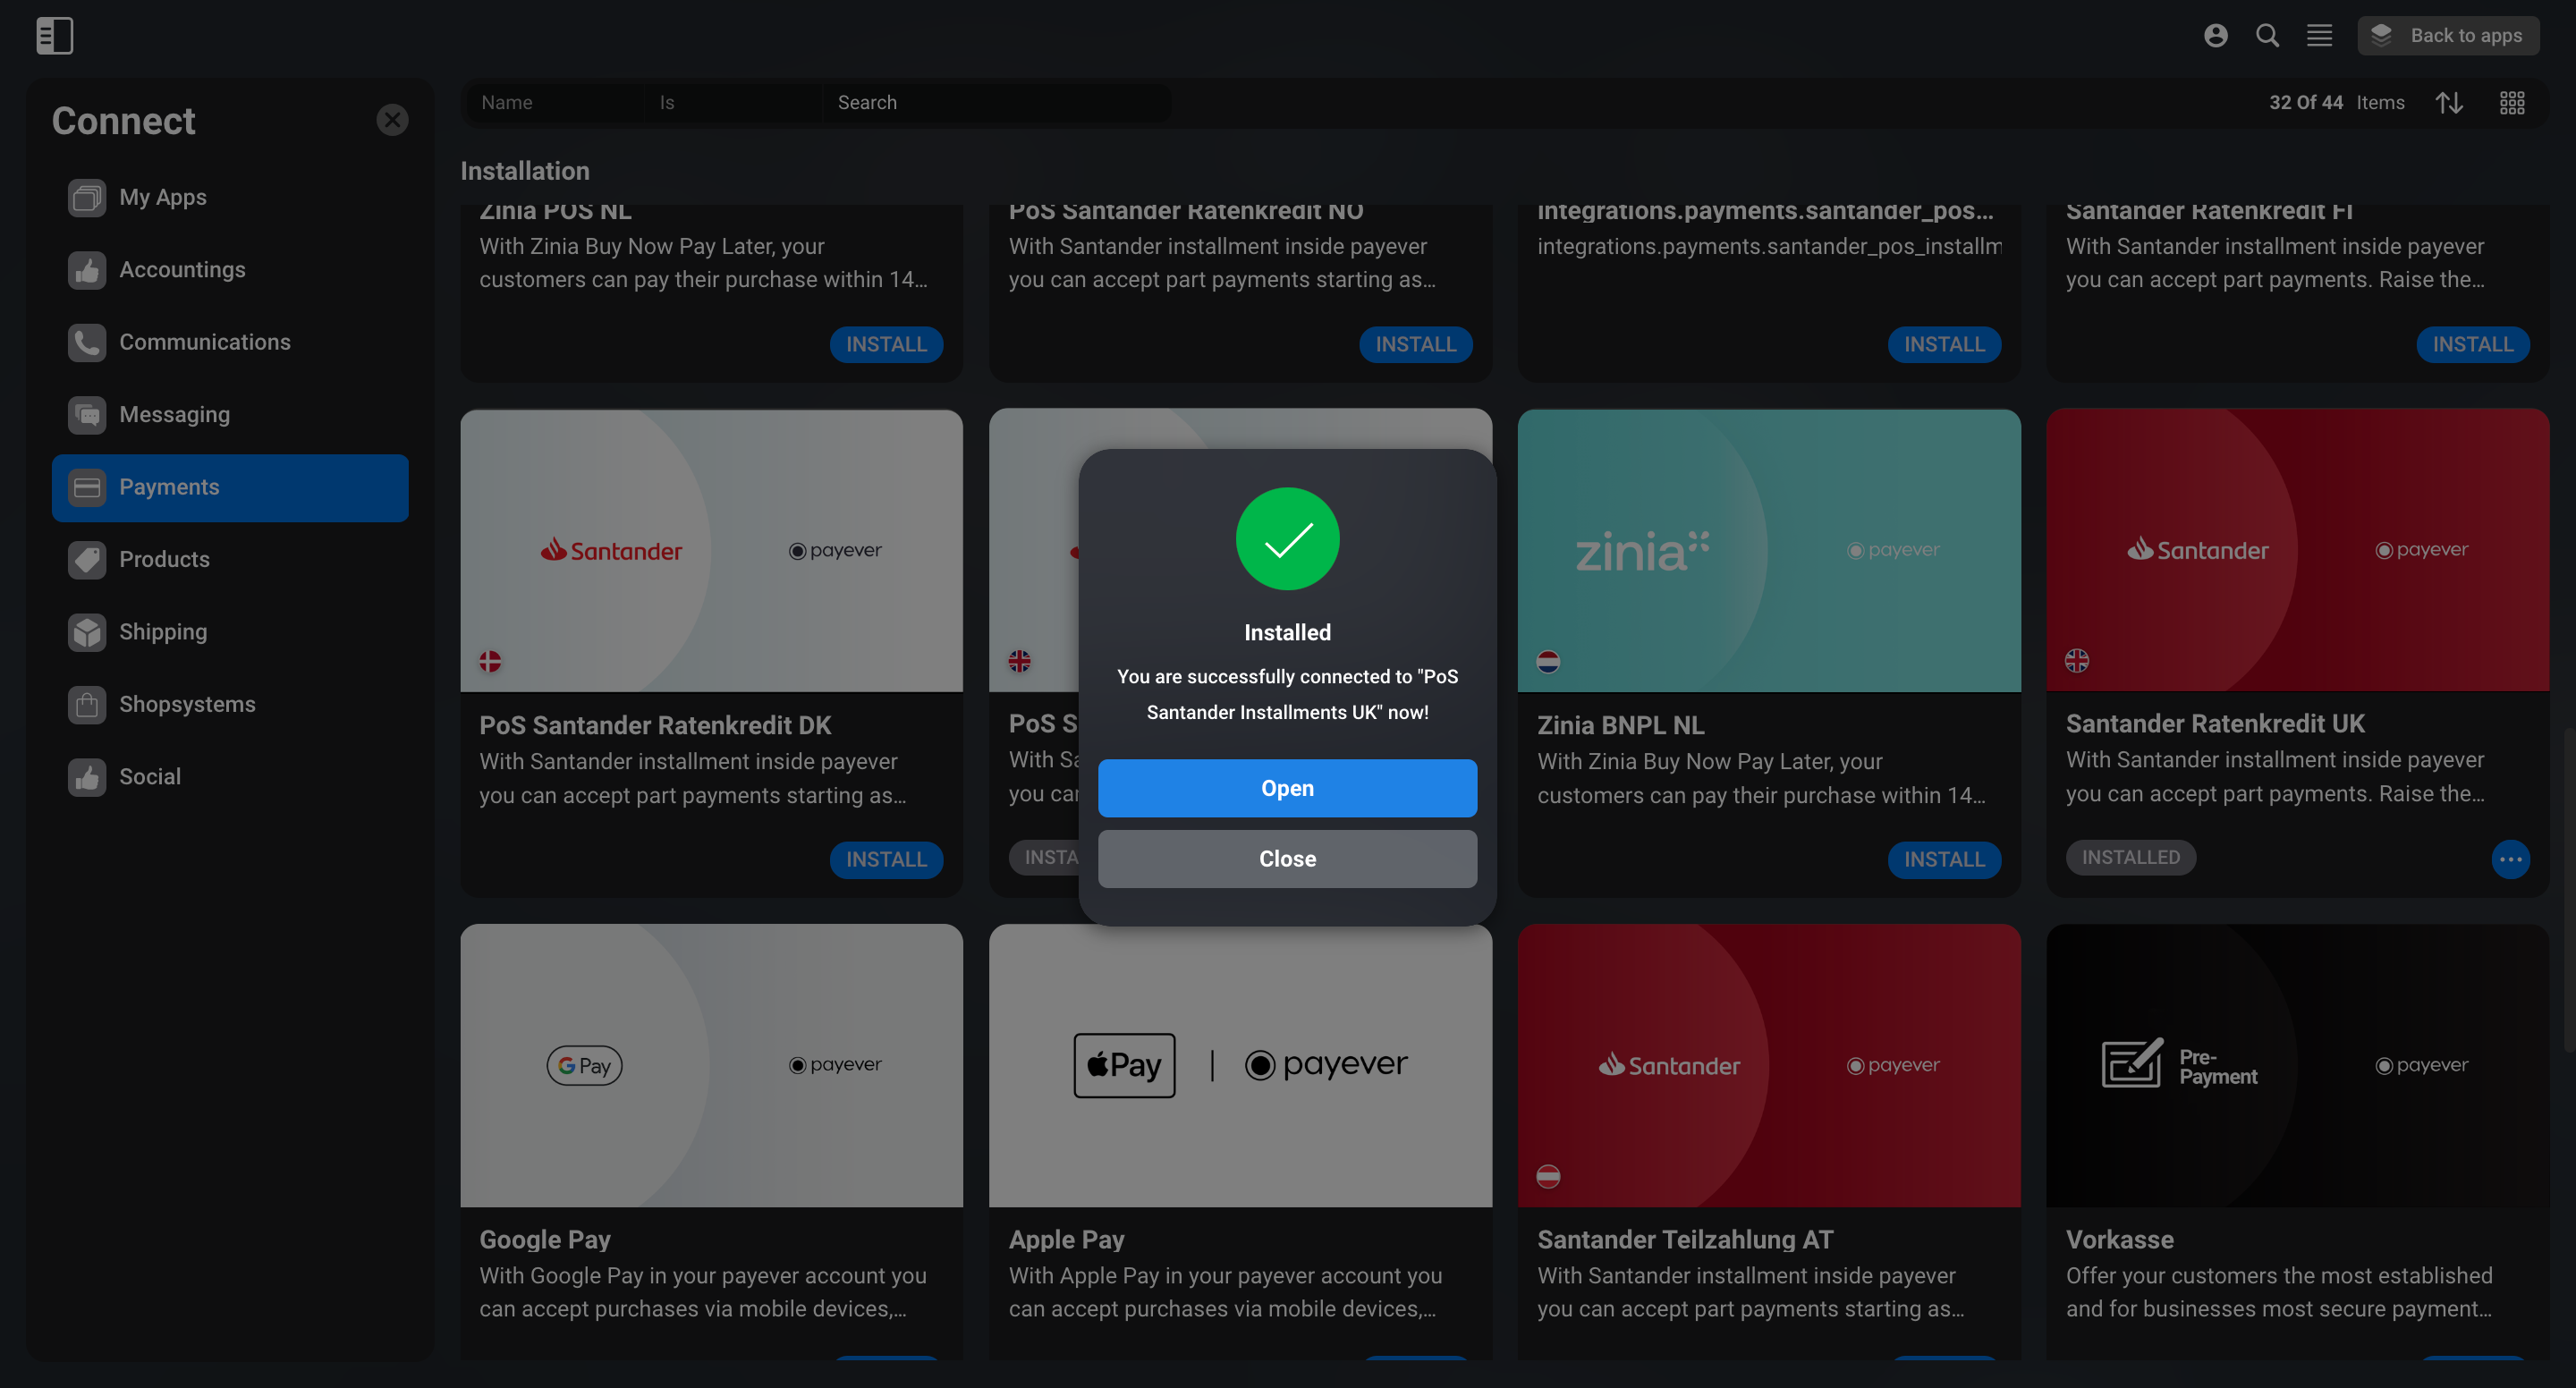The width and height of the screenshot is (2576, 1388).
Task: Click Installation section heading
Action: (x=525, y=171)
